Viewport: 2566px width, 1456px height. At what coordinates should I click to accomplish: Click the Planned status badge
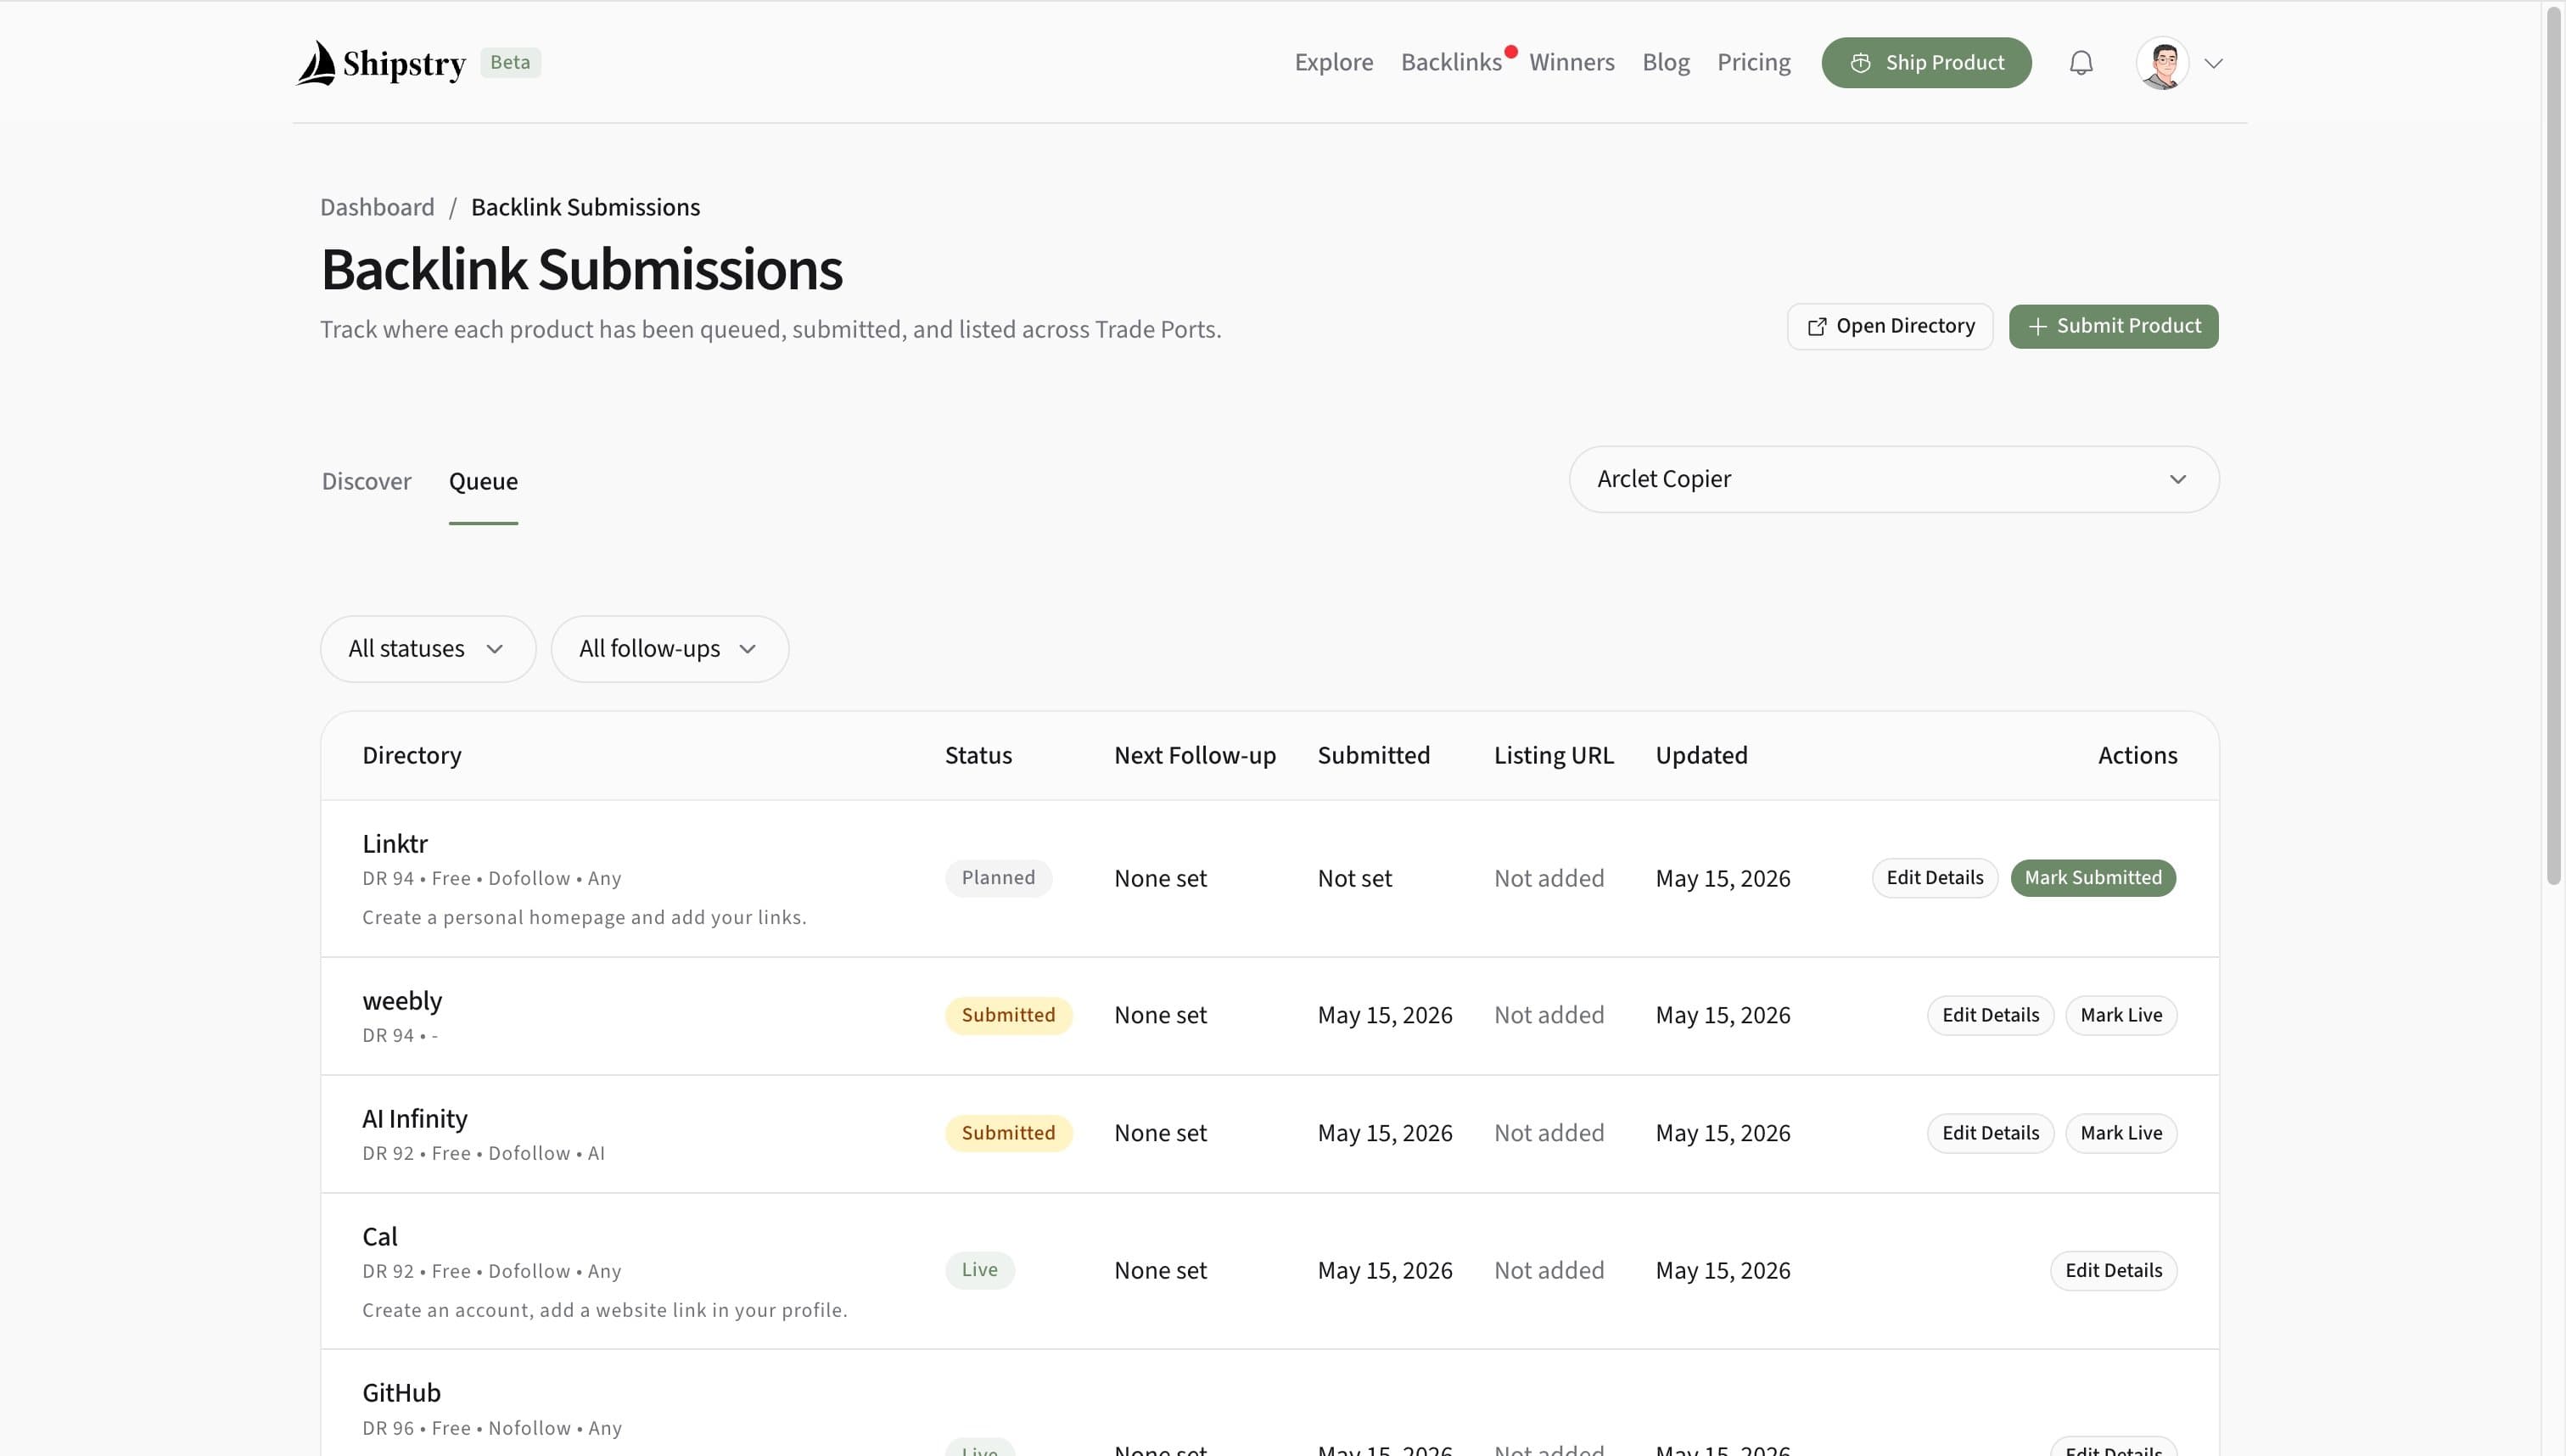(x=998, y=878)
